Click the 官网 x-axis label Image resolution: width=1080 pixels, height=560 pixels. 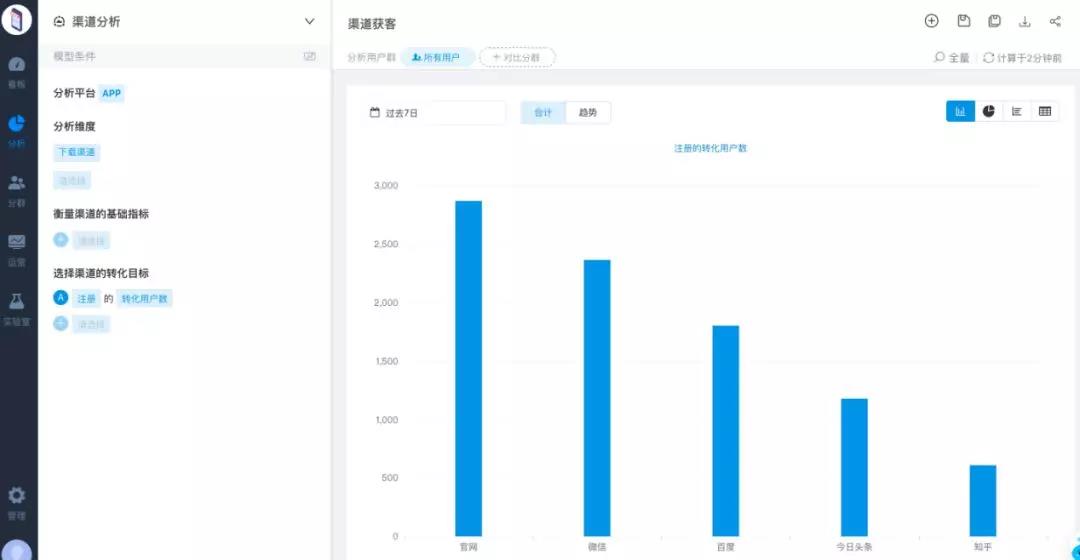pos(468,547)
